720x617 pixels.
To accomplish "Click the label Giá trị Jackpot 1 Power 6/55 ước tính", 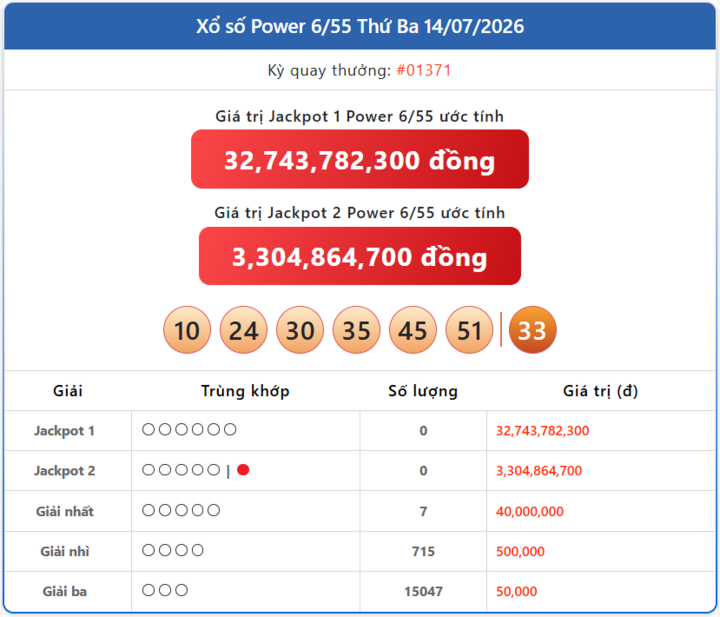I will [x=360, y=117].
